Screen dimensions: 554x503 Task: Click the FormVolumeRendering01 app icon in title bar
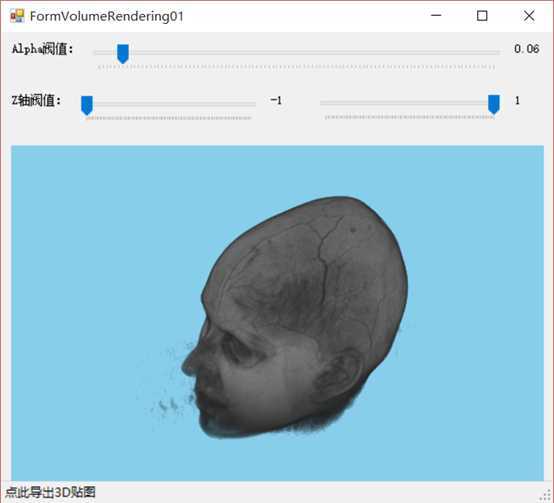coord(17,16)
